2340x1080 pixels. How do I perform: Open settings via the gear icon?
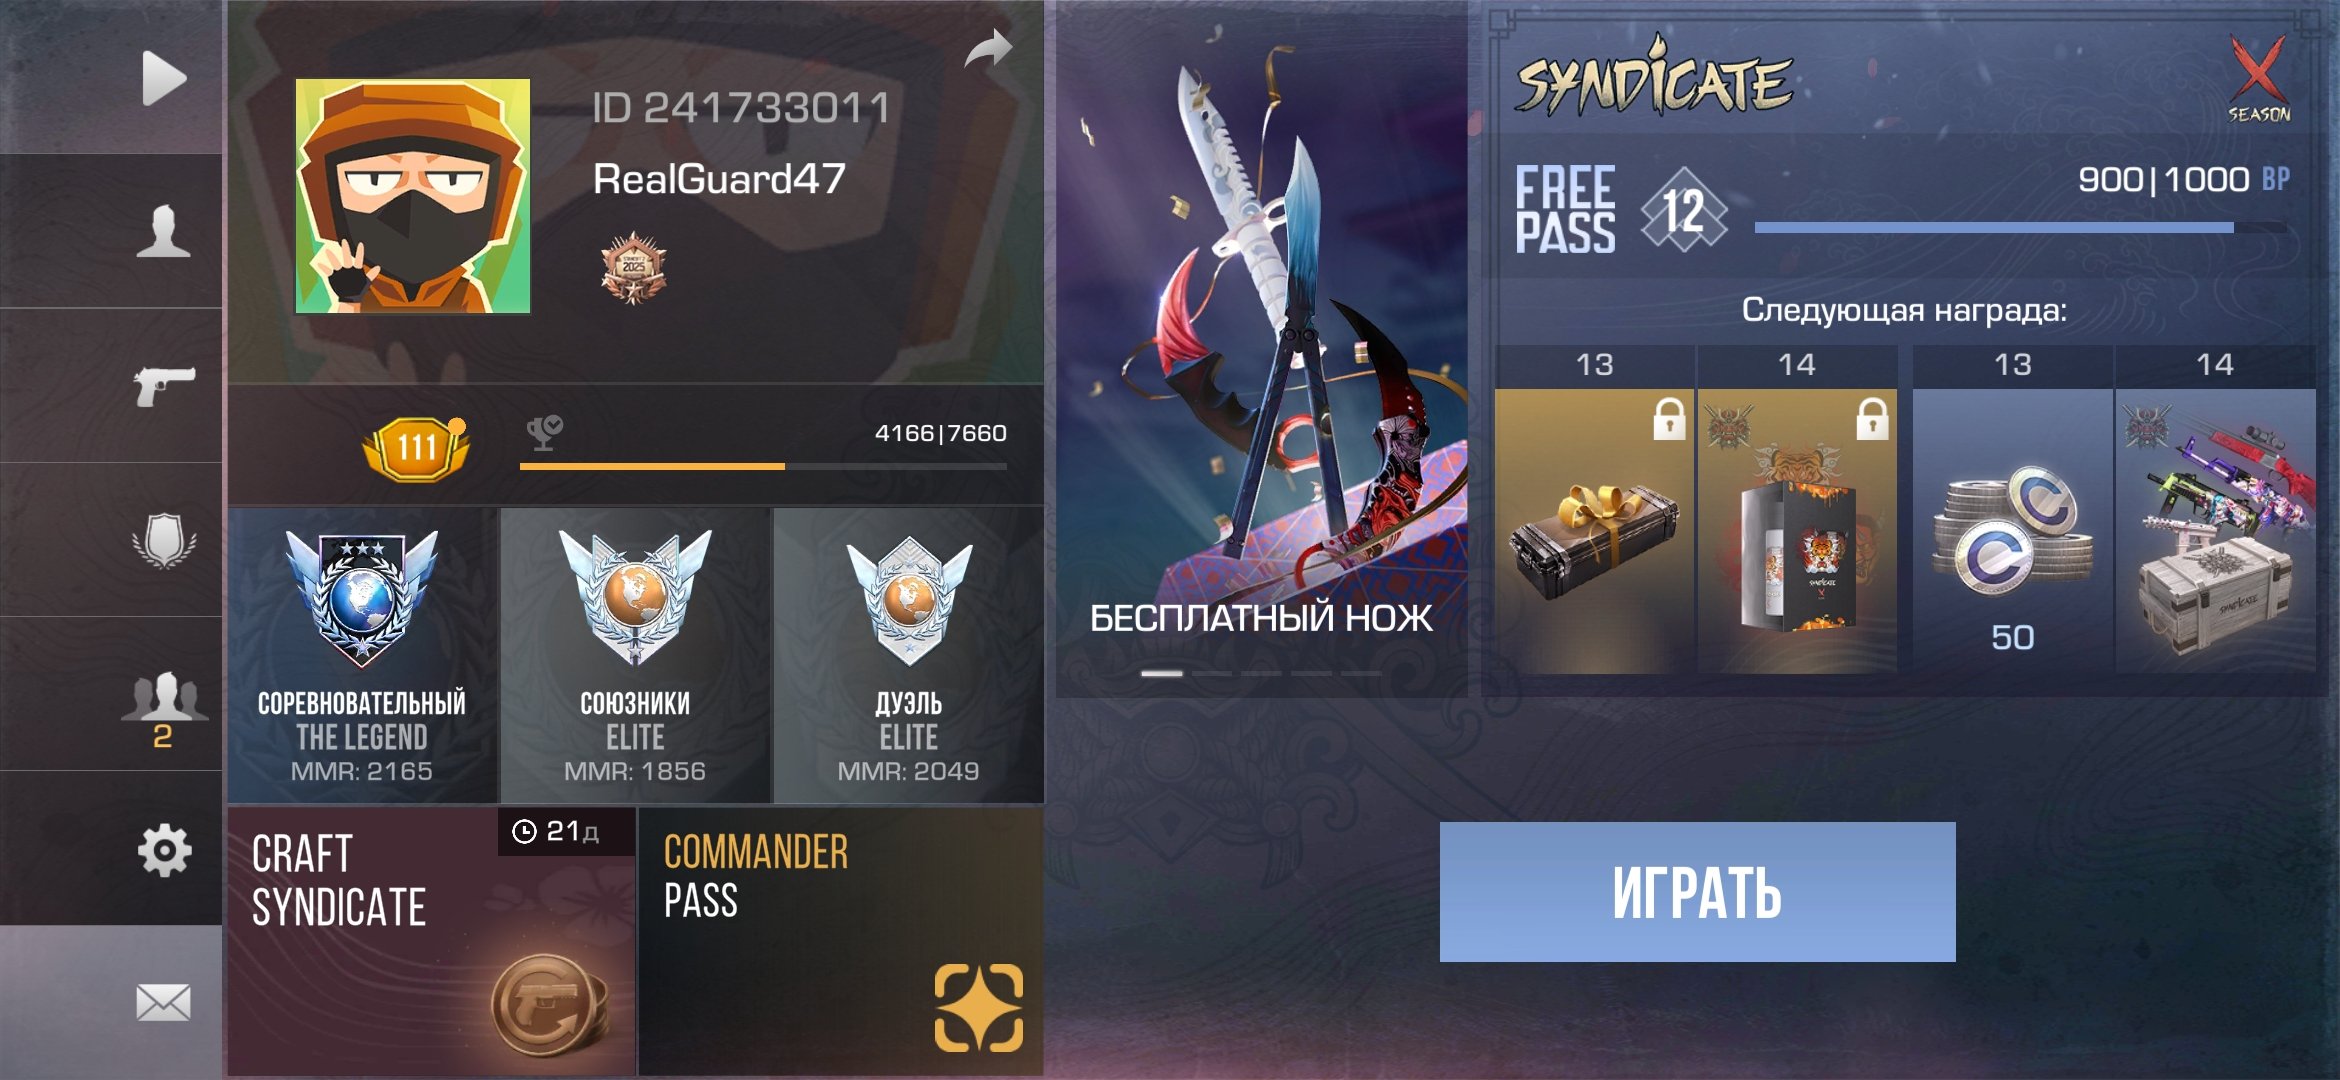[164, 851]
